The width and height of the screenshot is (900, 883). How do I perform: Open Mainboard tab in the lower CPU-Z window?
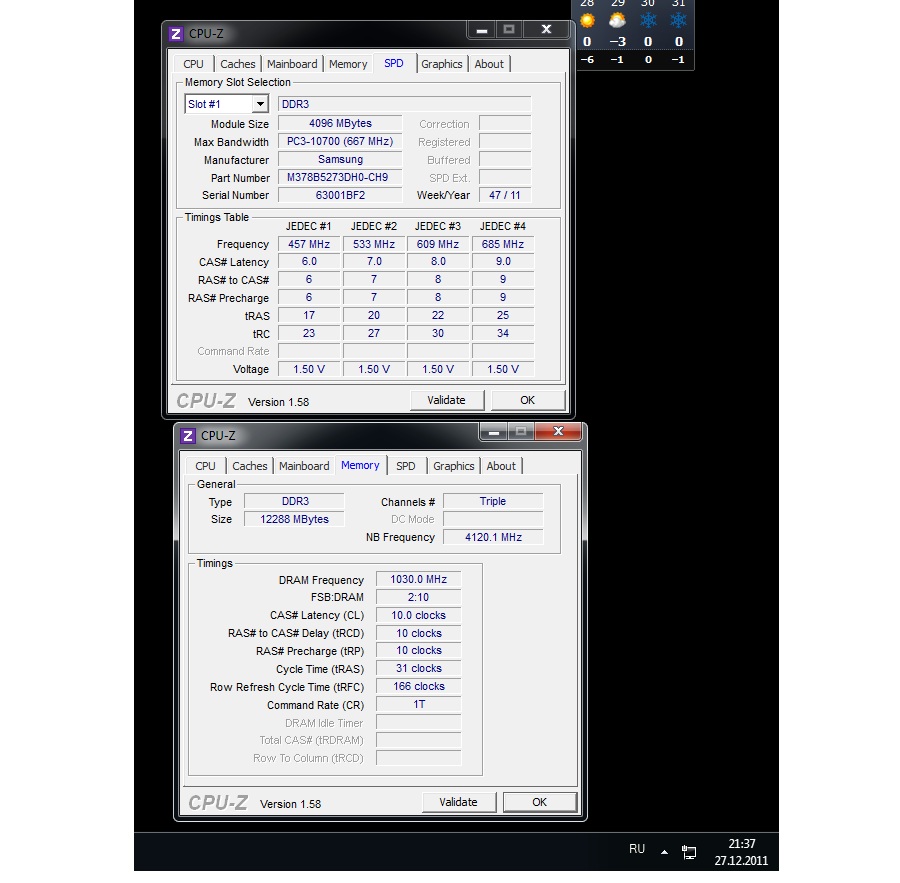pos(304,466)
